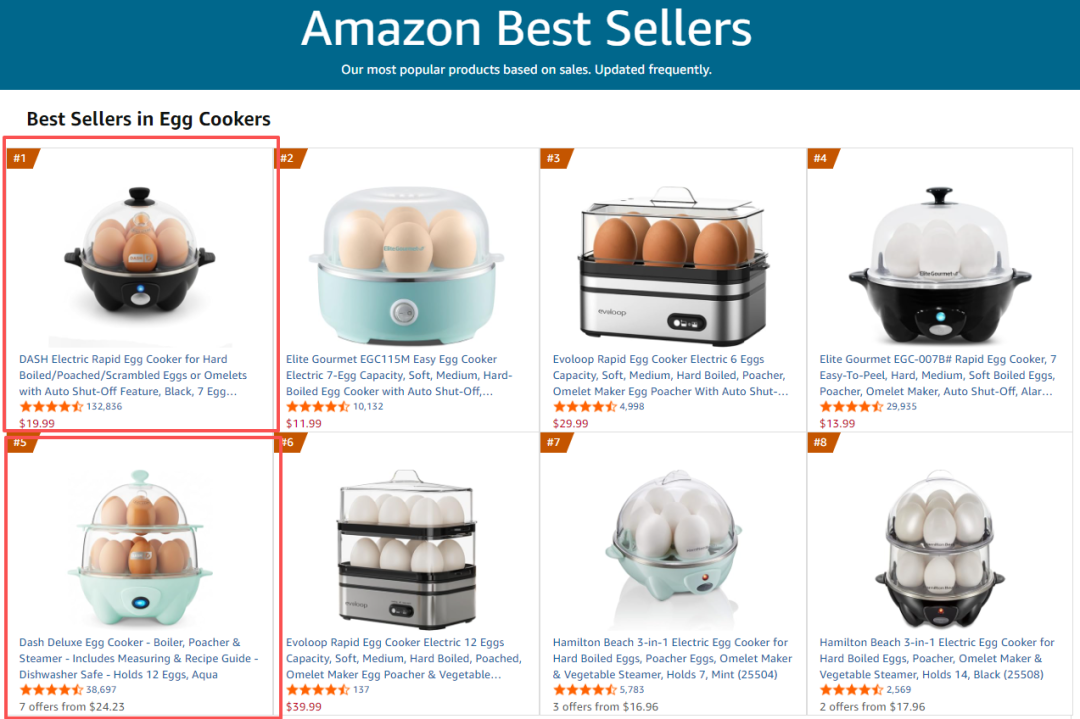The height and width of the screenshot is (719, 1080).
Task: Click the #4 rank badge
Action: (821, 158)
